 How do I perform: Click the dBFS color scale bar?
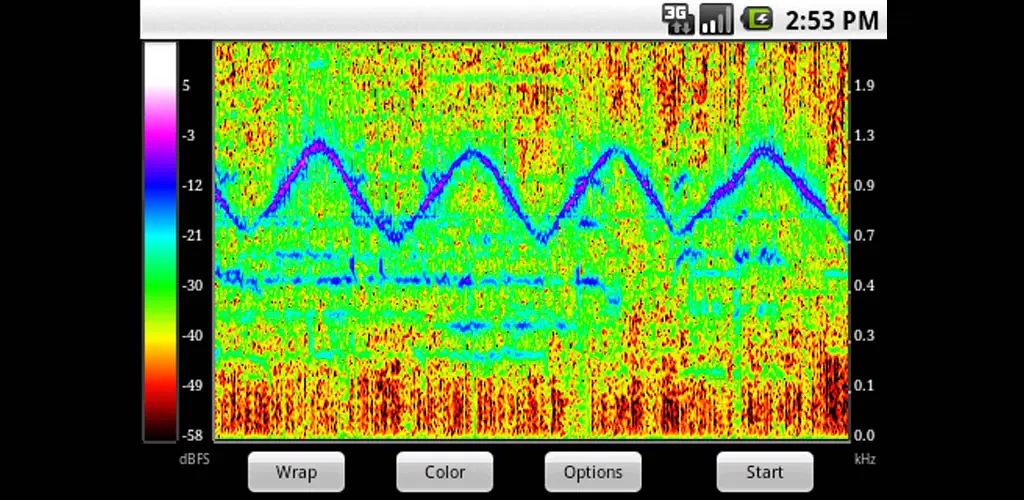point(160,242)
